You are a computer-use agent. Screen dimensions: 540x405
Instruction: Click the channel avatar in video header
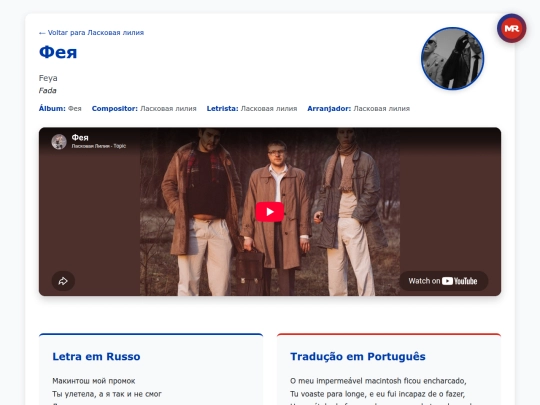click(x=59, y=142)
